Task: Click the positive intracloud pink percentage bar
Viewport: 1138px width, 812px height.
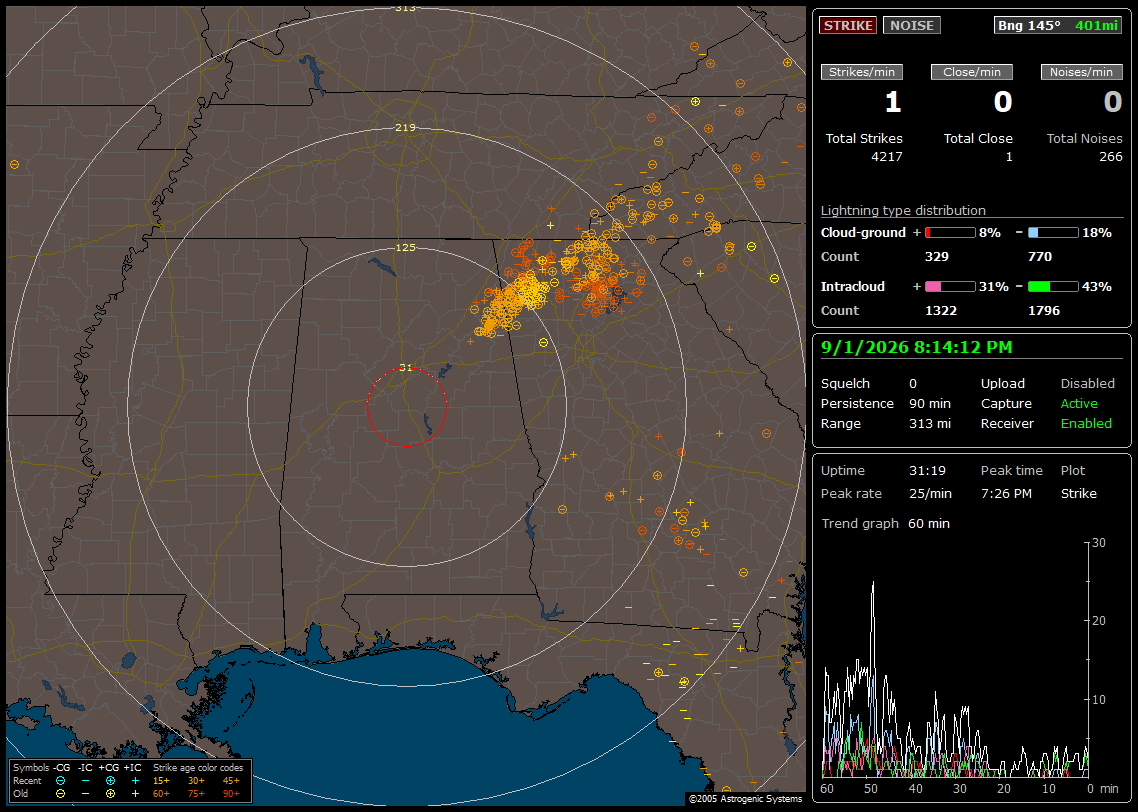Action: [x=950, y=287]
